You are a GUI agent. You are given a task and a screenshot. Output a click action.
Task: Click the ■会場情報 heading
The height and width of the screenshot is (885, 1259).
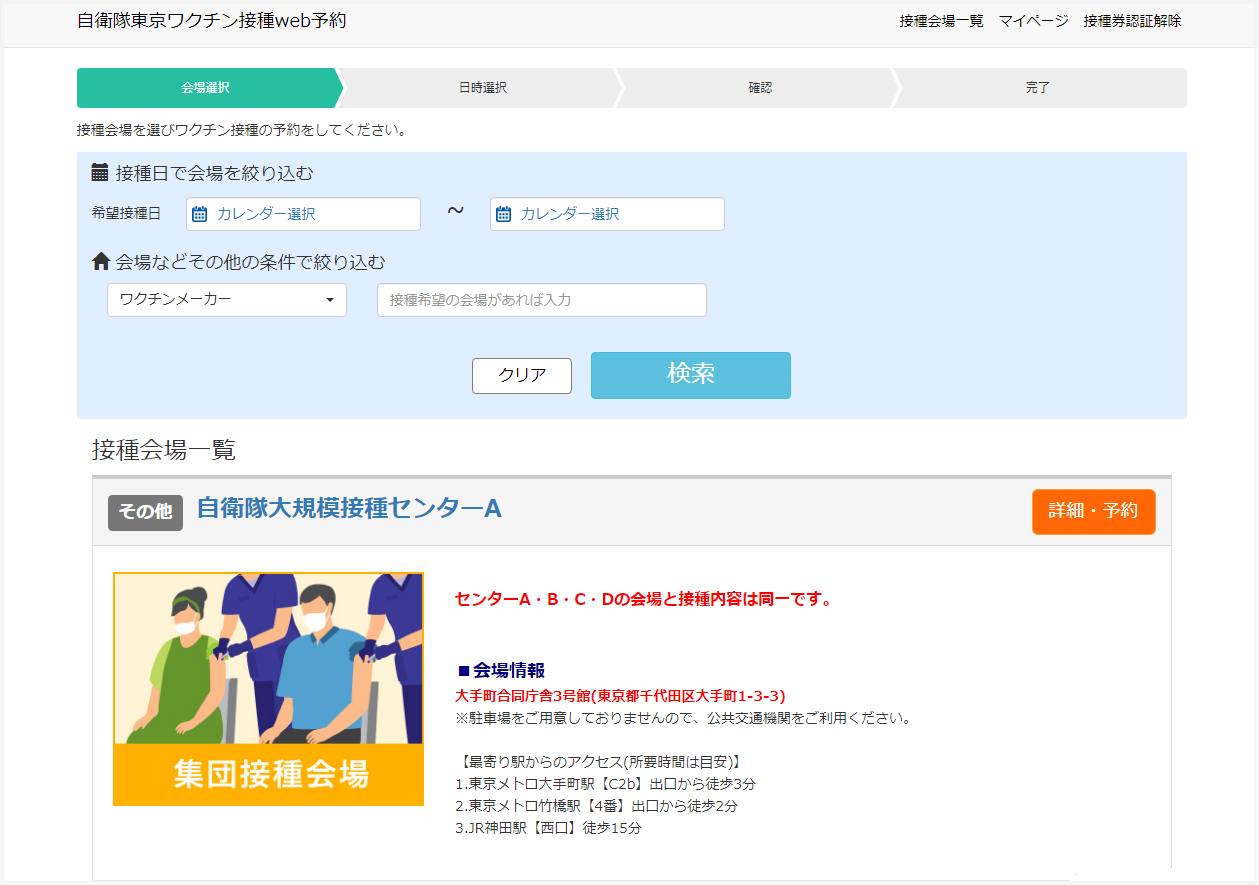(500, 670)
